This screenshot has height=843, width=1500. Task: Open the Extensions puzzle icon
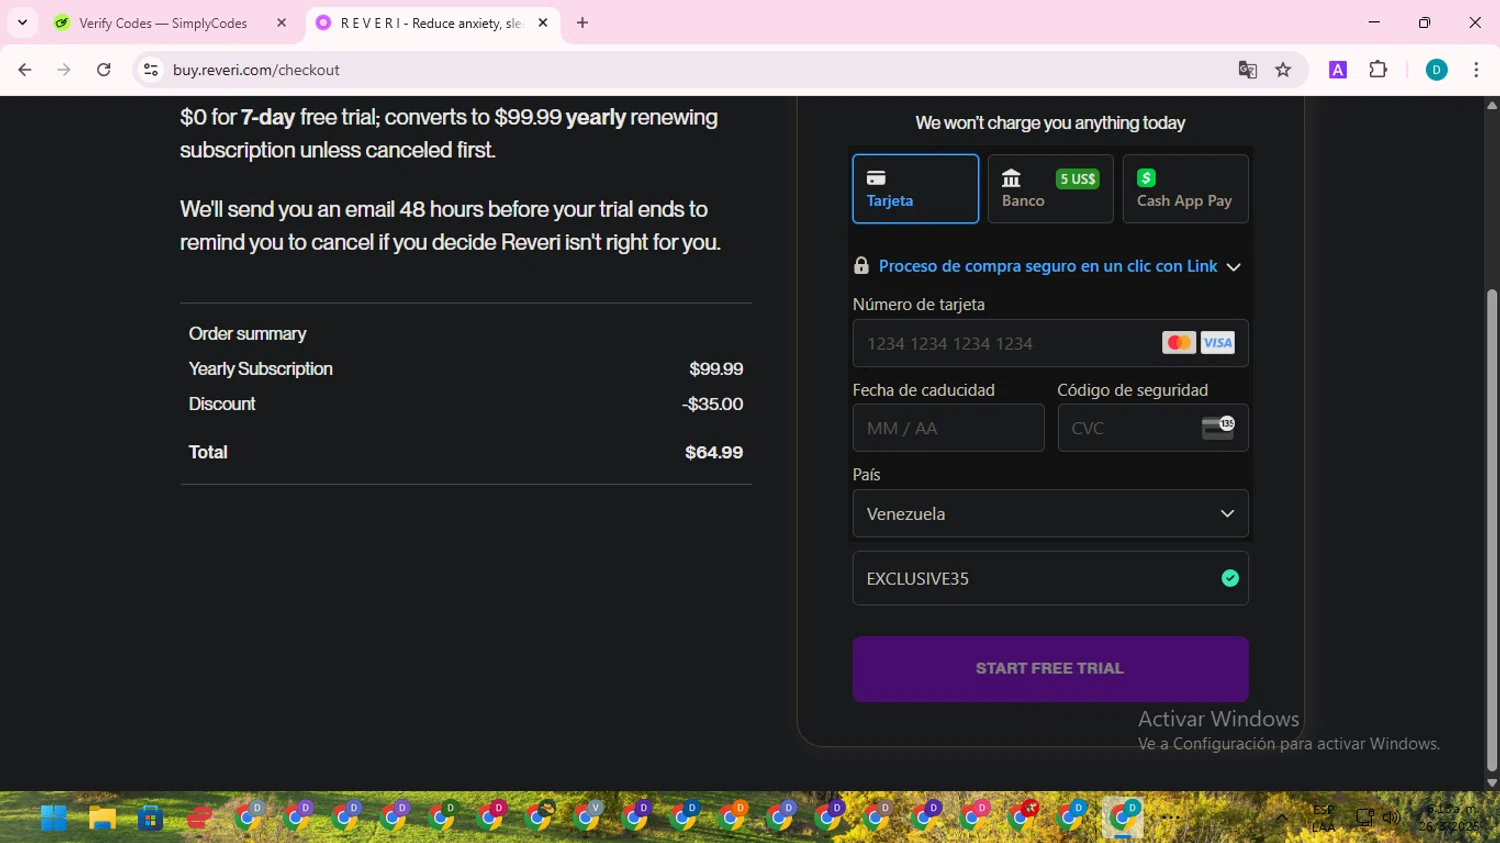(x=1378, y=70)
